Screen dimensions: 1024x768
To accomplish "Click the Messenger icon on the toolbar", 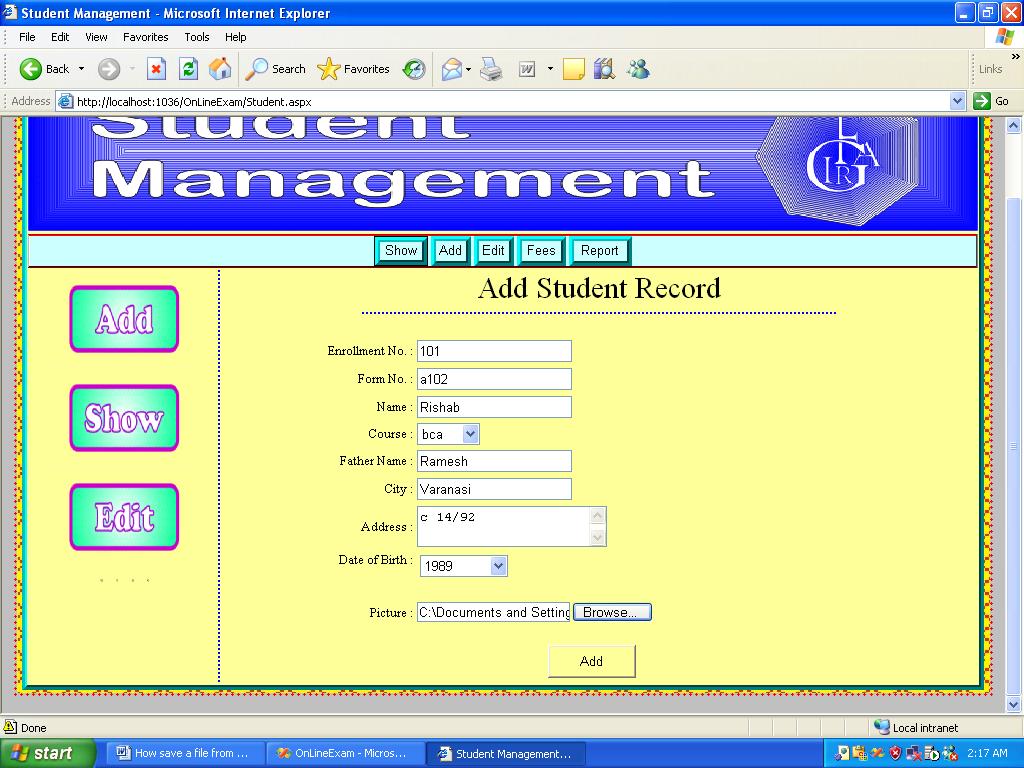I will click(639, 69).
